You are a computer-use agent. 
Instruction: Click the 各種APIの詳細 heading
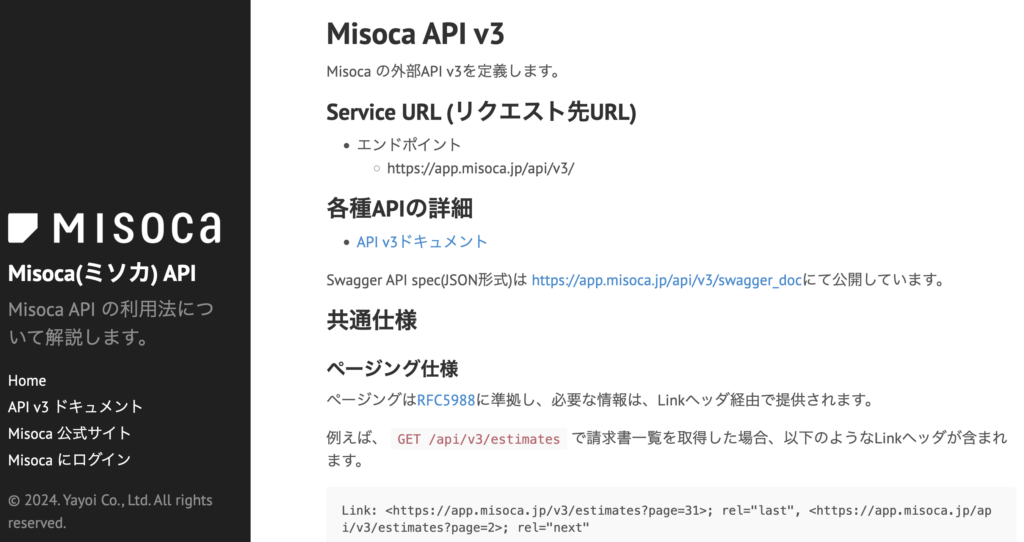tap(399, 208)
